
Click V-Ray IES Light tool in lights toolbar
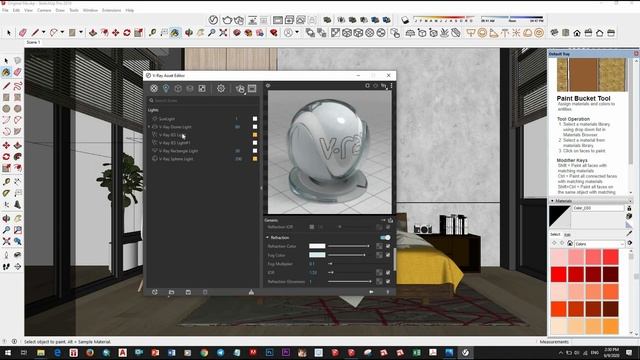tap(505, 33)
